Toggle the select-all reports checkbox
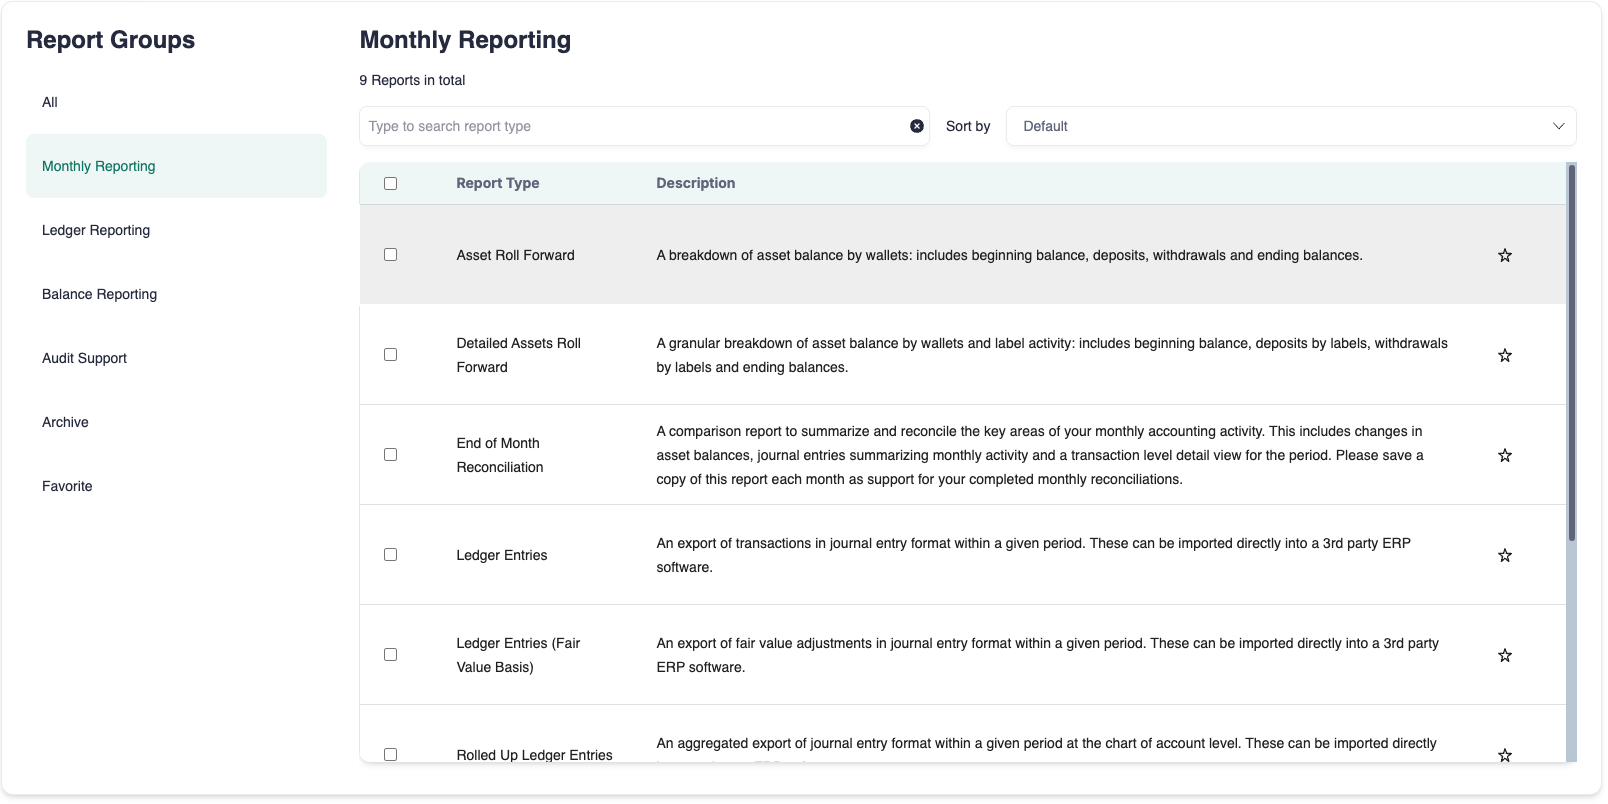The height and width of the screenshot is (804, 1608). click(390, 183)
